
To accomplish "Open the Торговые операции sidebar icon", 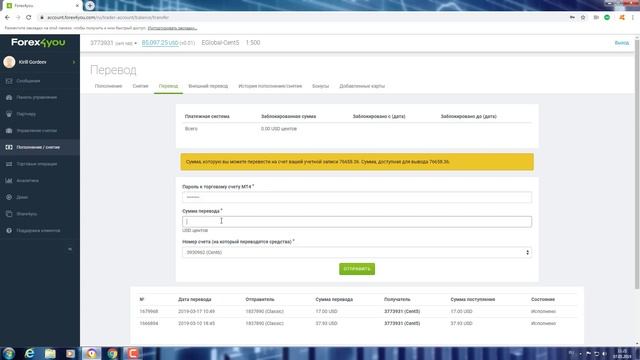I will (9, 164).
